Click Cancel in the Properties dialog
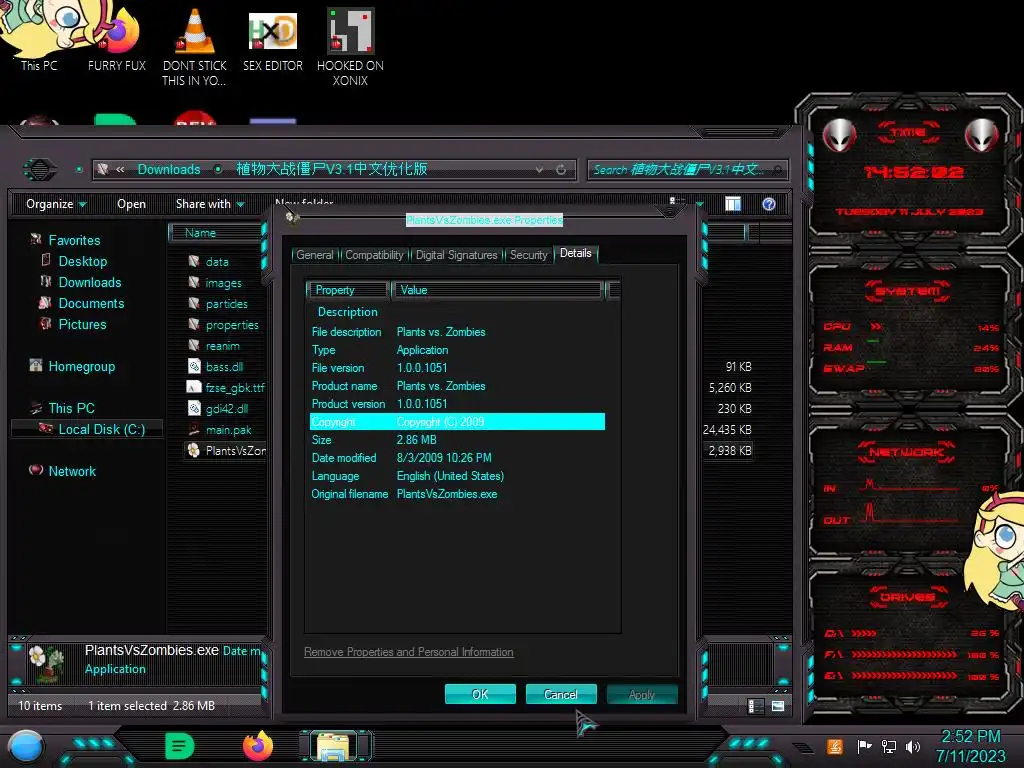Screen dimensions: 1024x768 tap(561, 694)
